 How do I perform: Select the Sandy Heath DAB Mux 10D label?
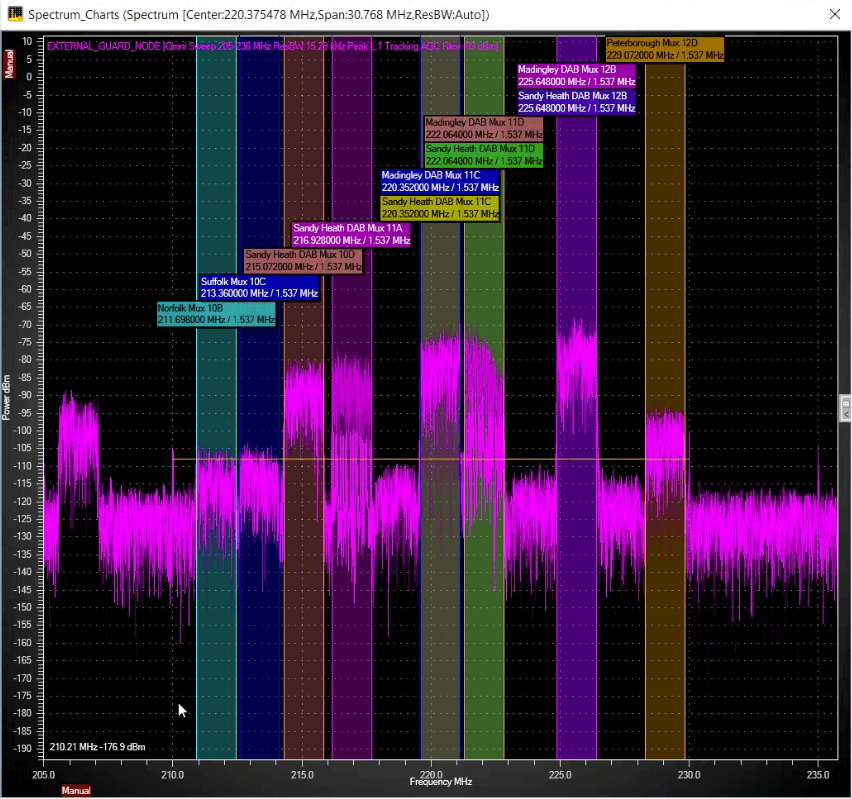(x=303, y=260)
